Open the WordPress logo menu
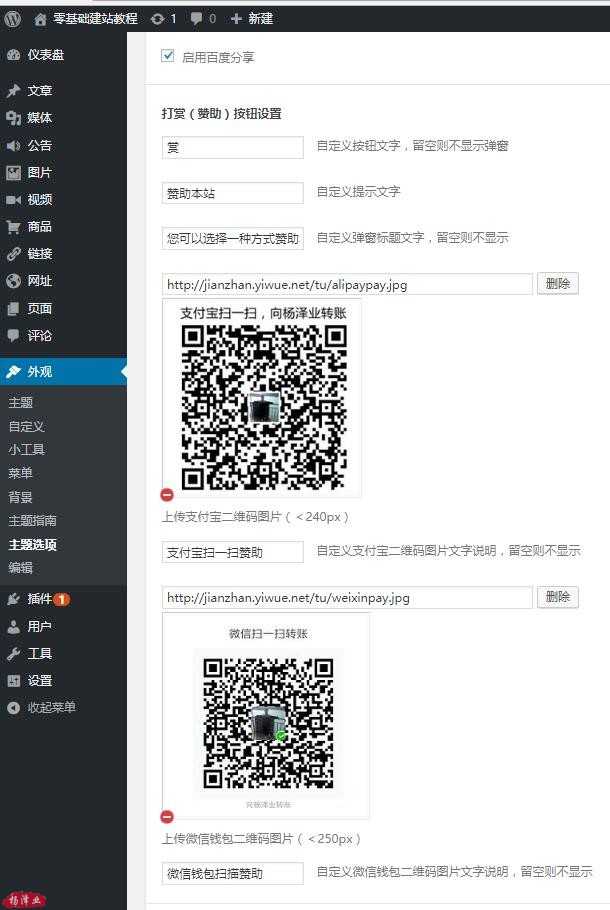This screenshot has height=910, width=610. (x=13, y=19)
